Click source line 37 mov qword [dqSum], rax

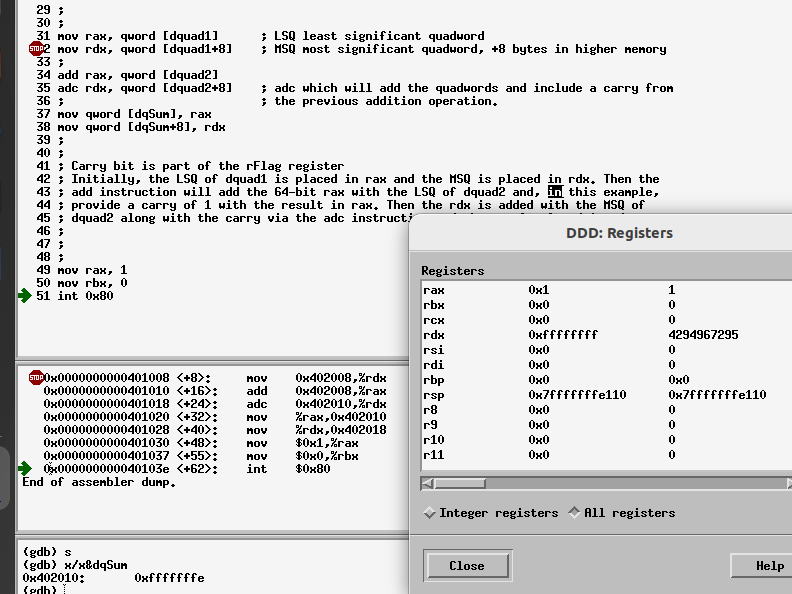(x=134, y=114)
